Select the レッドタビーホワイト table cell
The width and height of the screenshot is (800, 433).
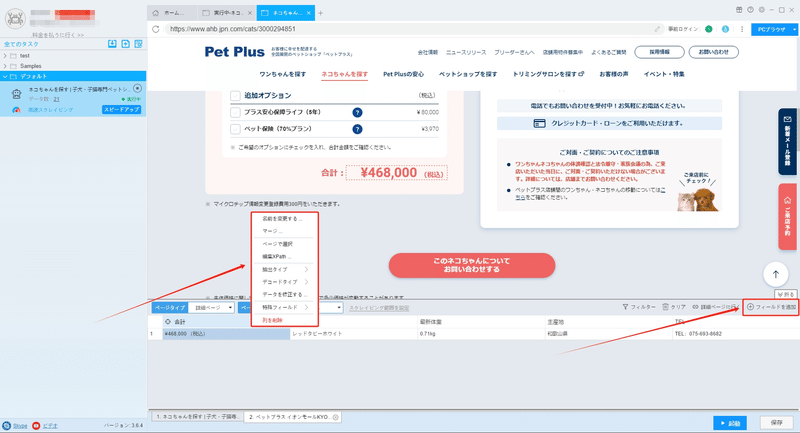click(354, 334)
